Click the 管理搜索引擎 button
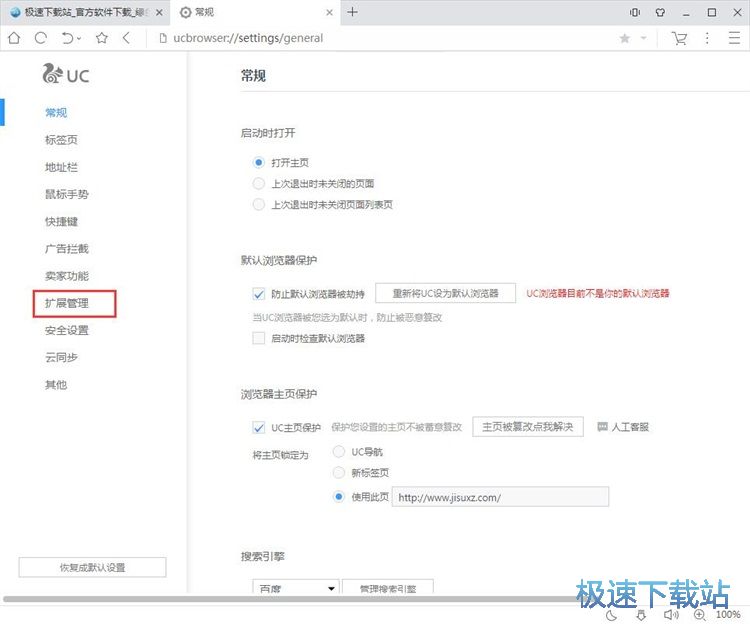This screenshot has width=750, height=624. coord(388,587)
